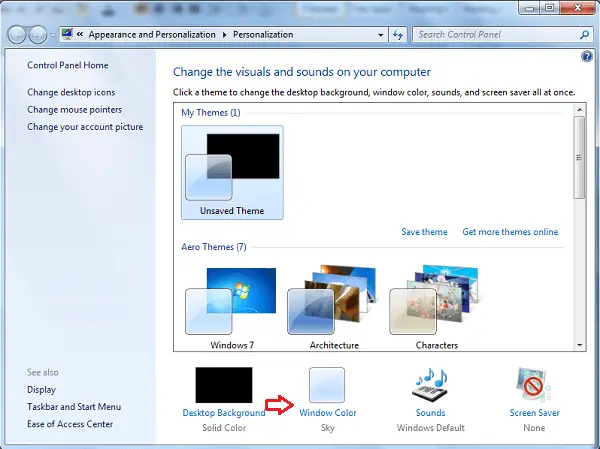Click the Personalization breadcrumb

click(x=263, y=34)
